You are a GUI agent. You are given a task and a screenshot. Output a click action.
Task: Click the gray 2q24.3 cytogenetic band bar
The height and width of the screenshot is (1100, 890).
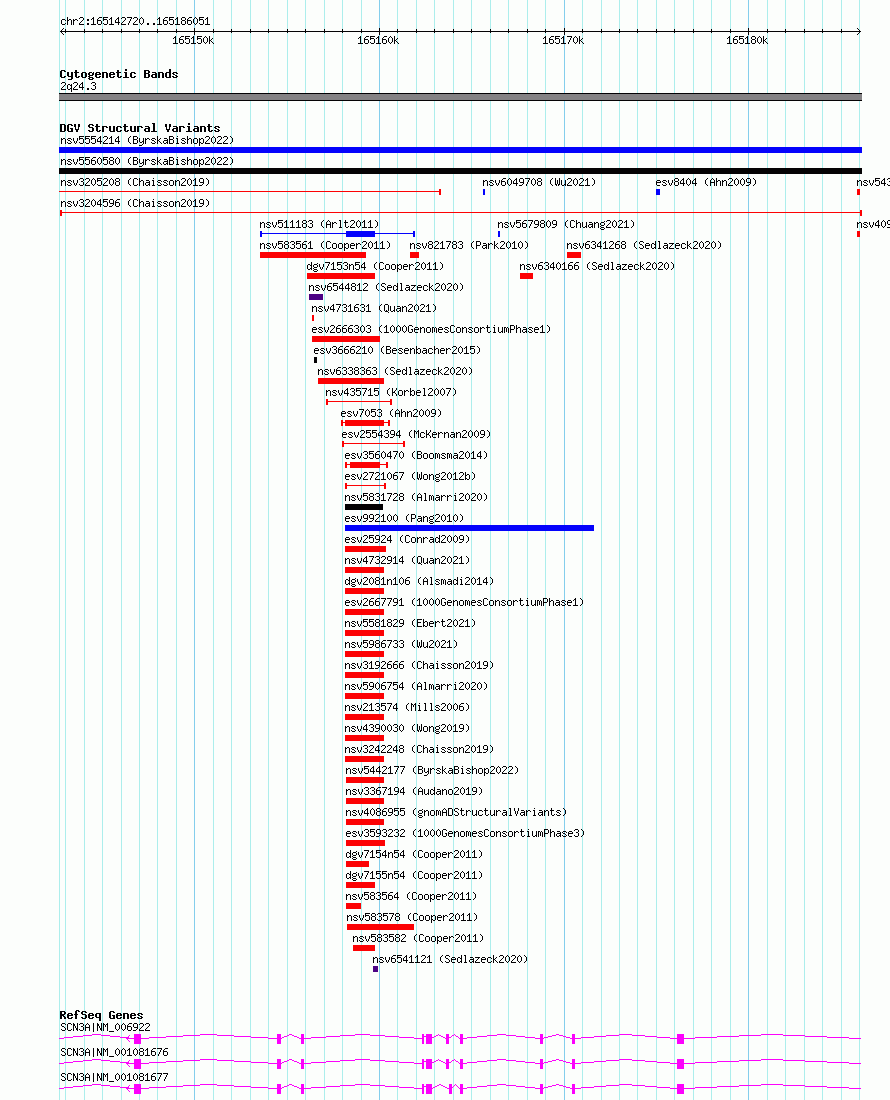(460, 98)
